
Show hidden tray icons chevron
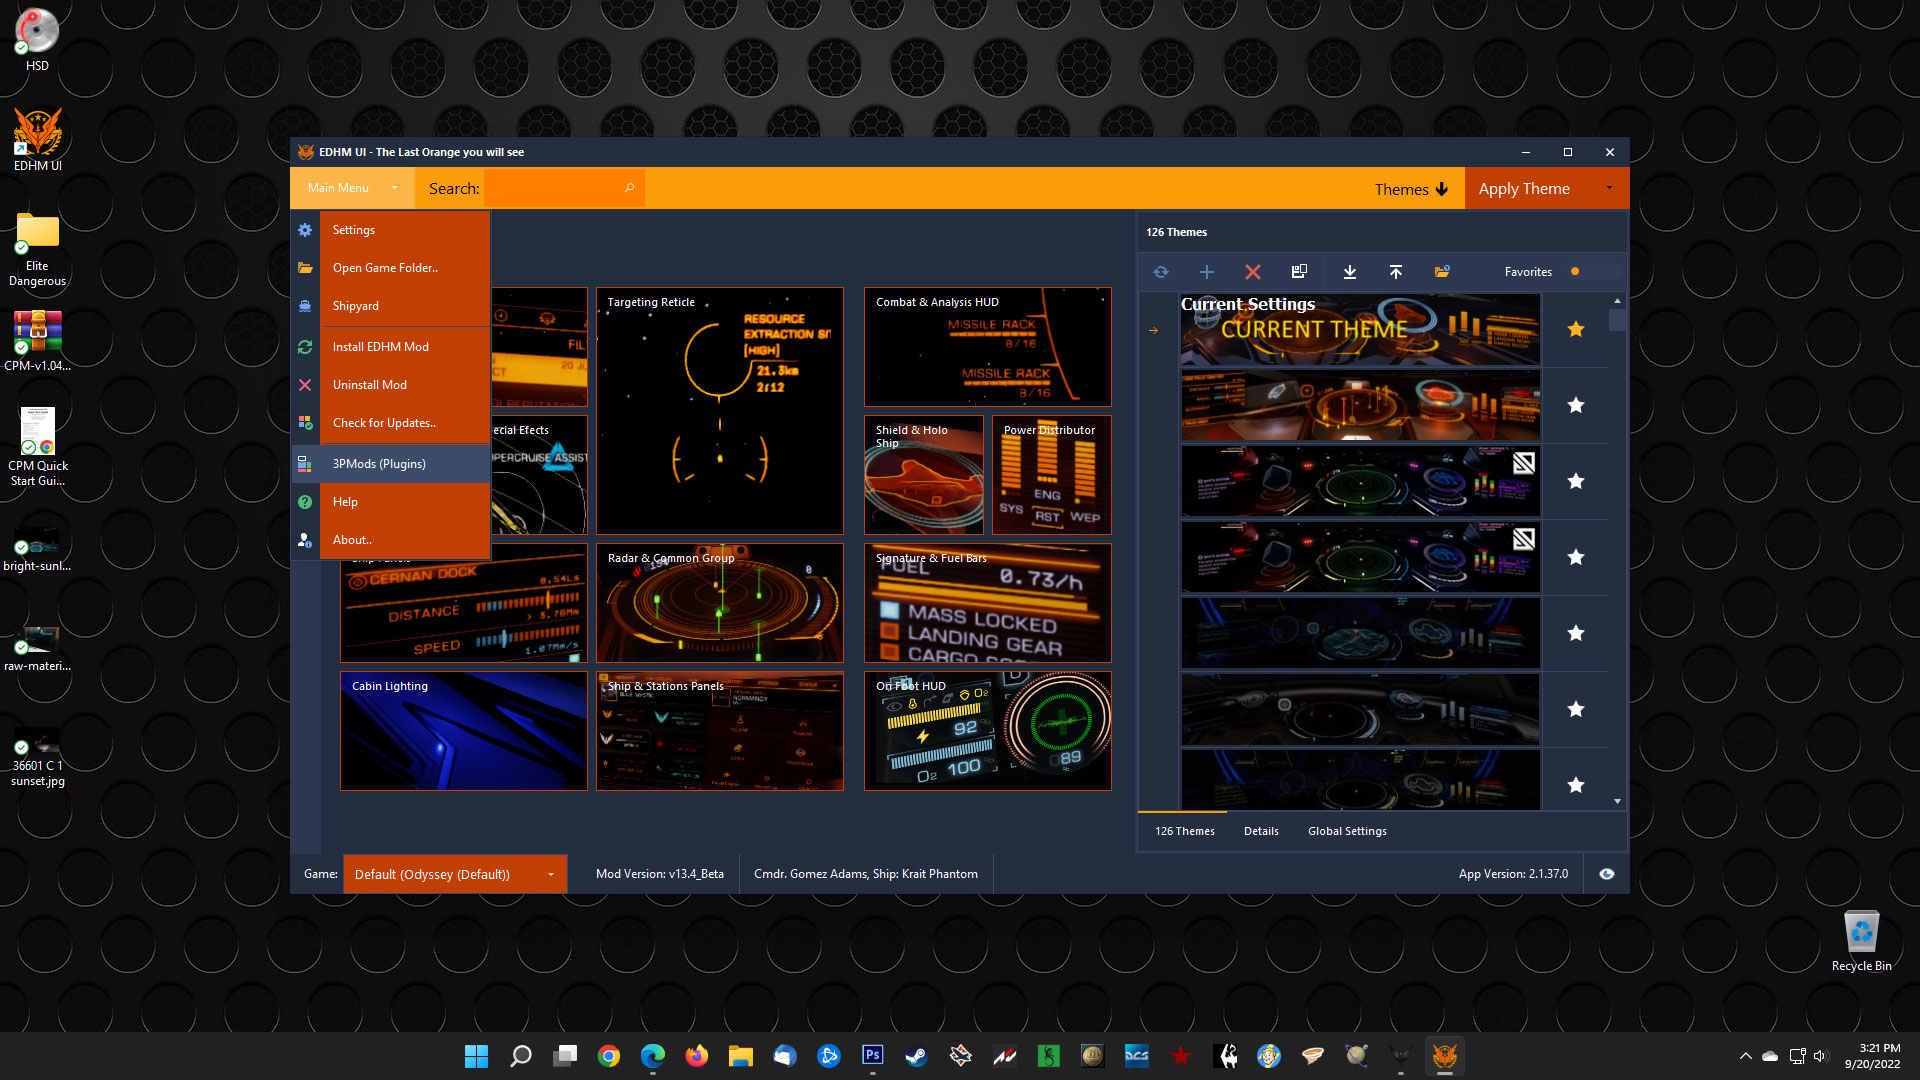click(1745, 1056)
